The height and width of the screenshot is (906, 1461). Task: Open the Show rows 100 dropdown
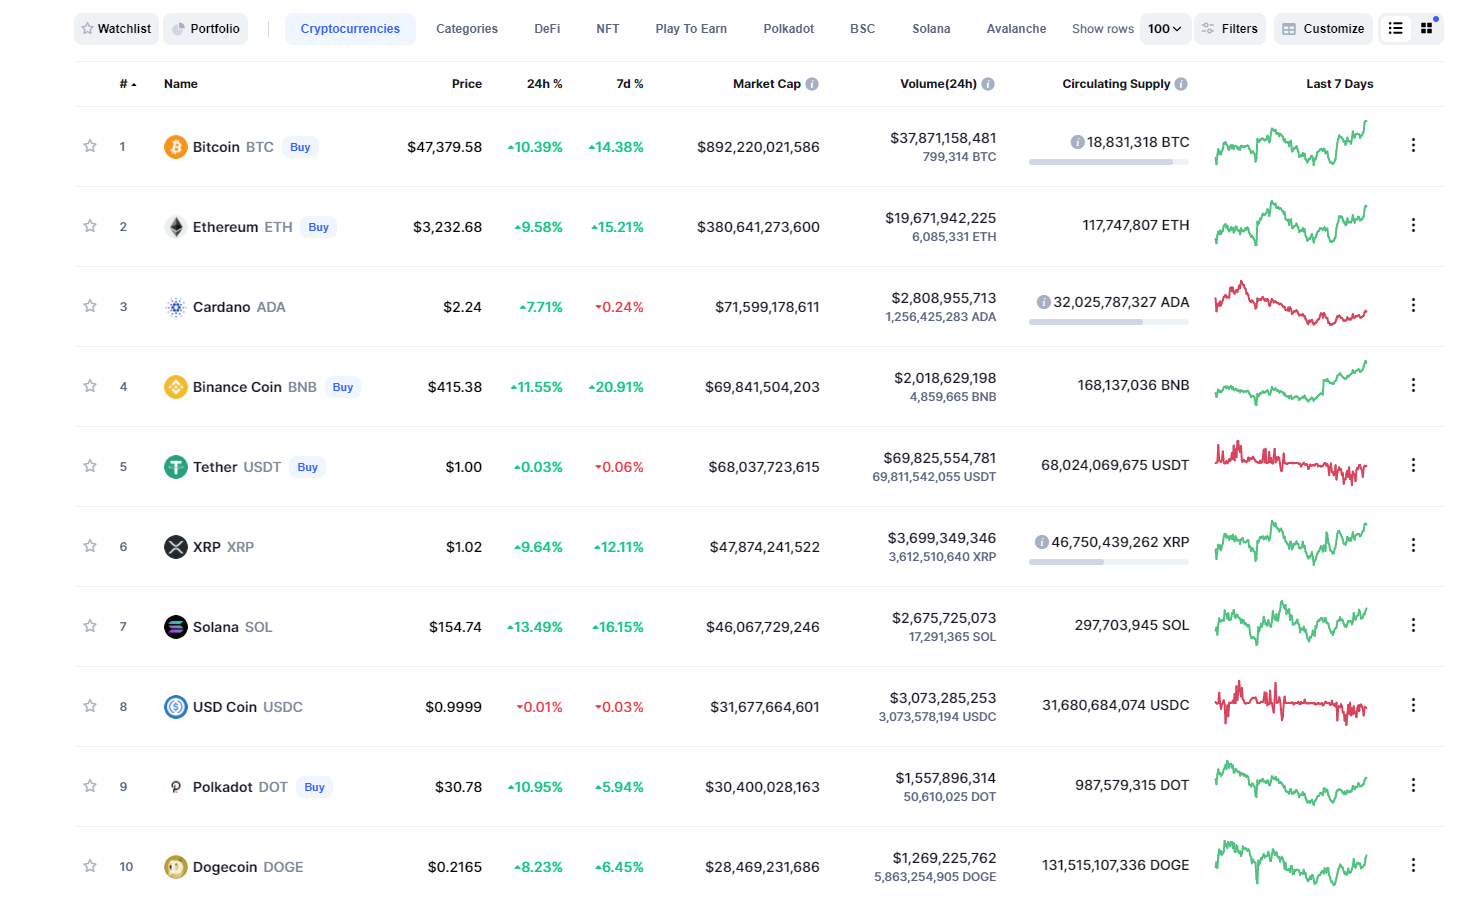click(1165, 29)
